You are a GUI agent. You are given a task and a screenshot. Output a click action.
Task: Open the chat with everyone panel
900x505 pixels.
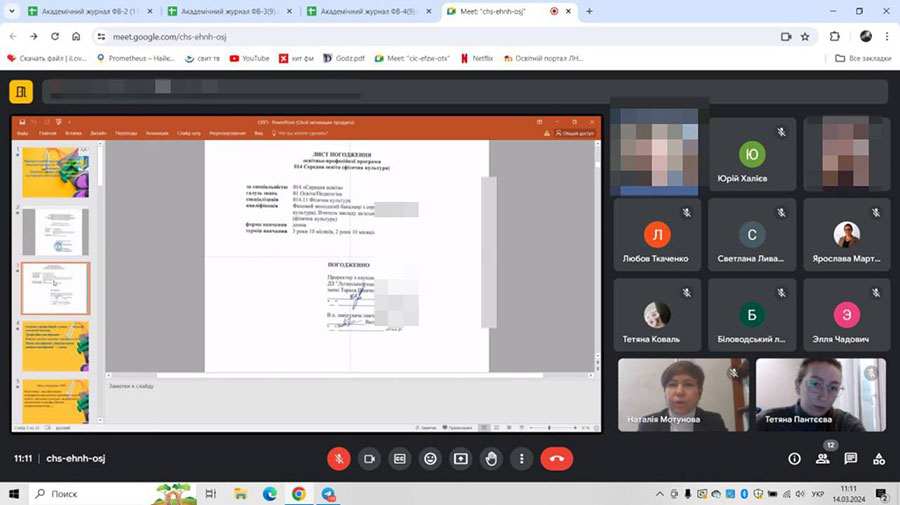(851, 459)
